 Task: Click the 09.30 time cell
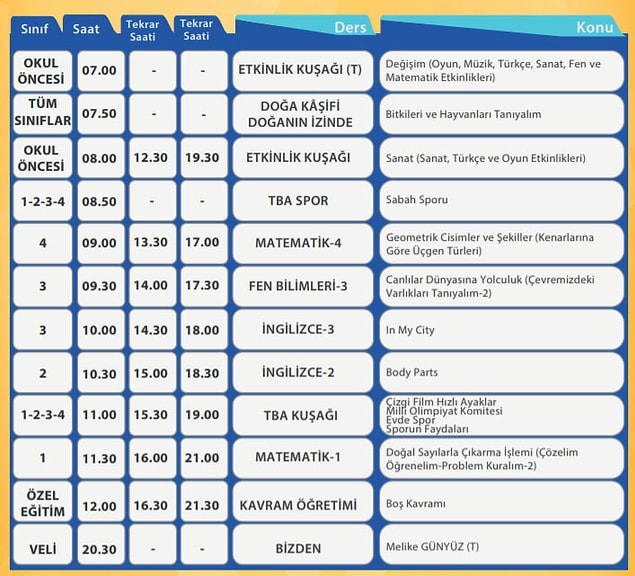(101, 286)
